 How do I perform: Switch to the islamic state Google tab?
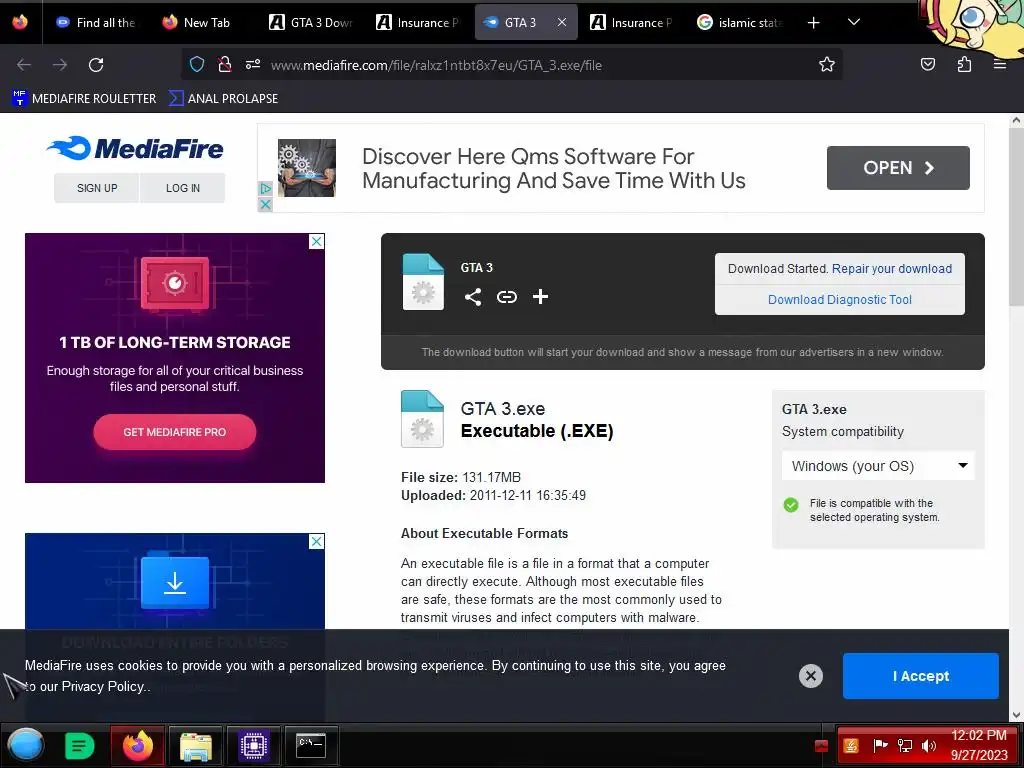[x=740, y=22]
